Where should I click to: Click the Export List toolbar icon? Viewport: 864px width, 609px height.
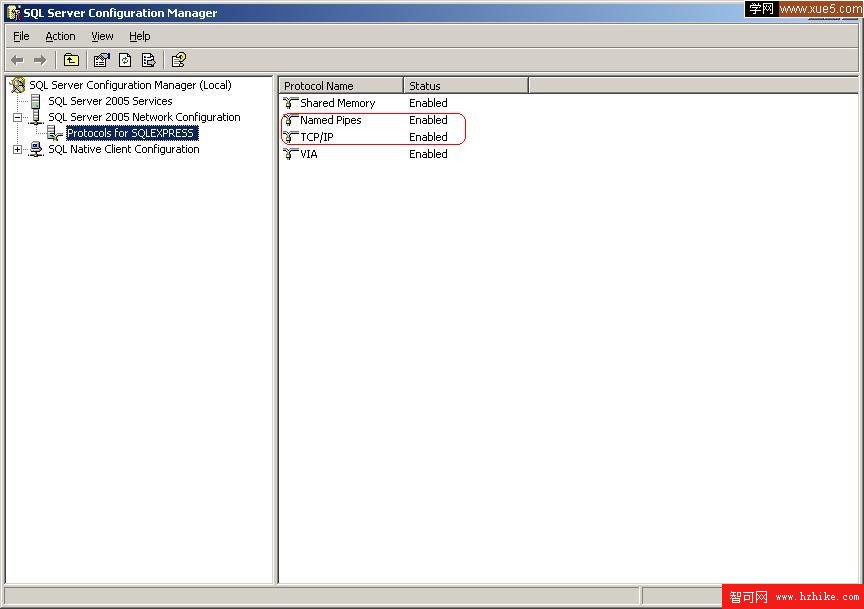tap(149, 60)
